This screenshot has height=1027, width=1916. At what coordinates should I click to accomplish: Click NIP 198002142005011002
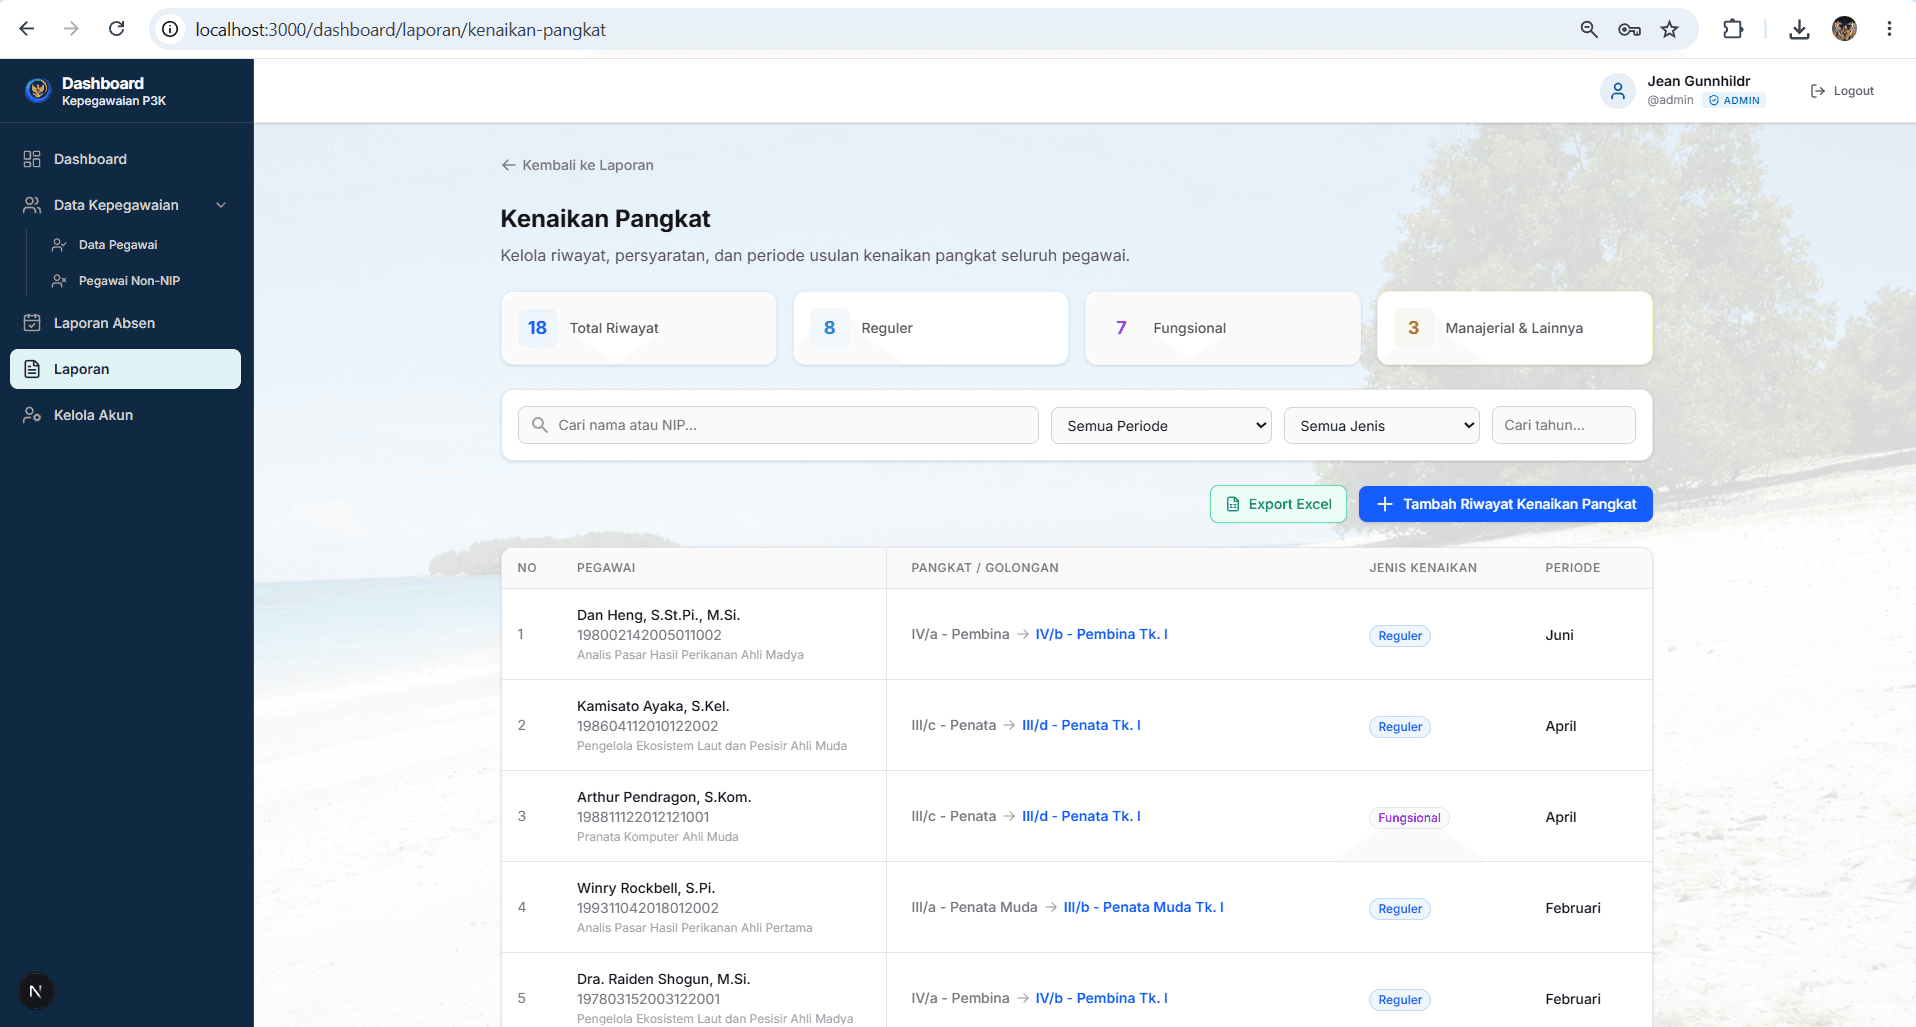(x=649, y=635)
